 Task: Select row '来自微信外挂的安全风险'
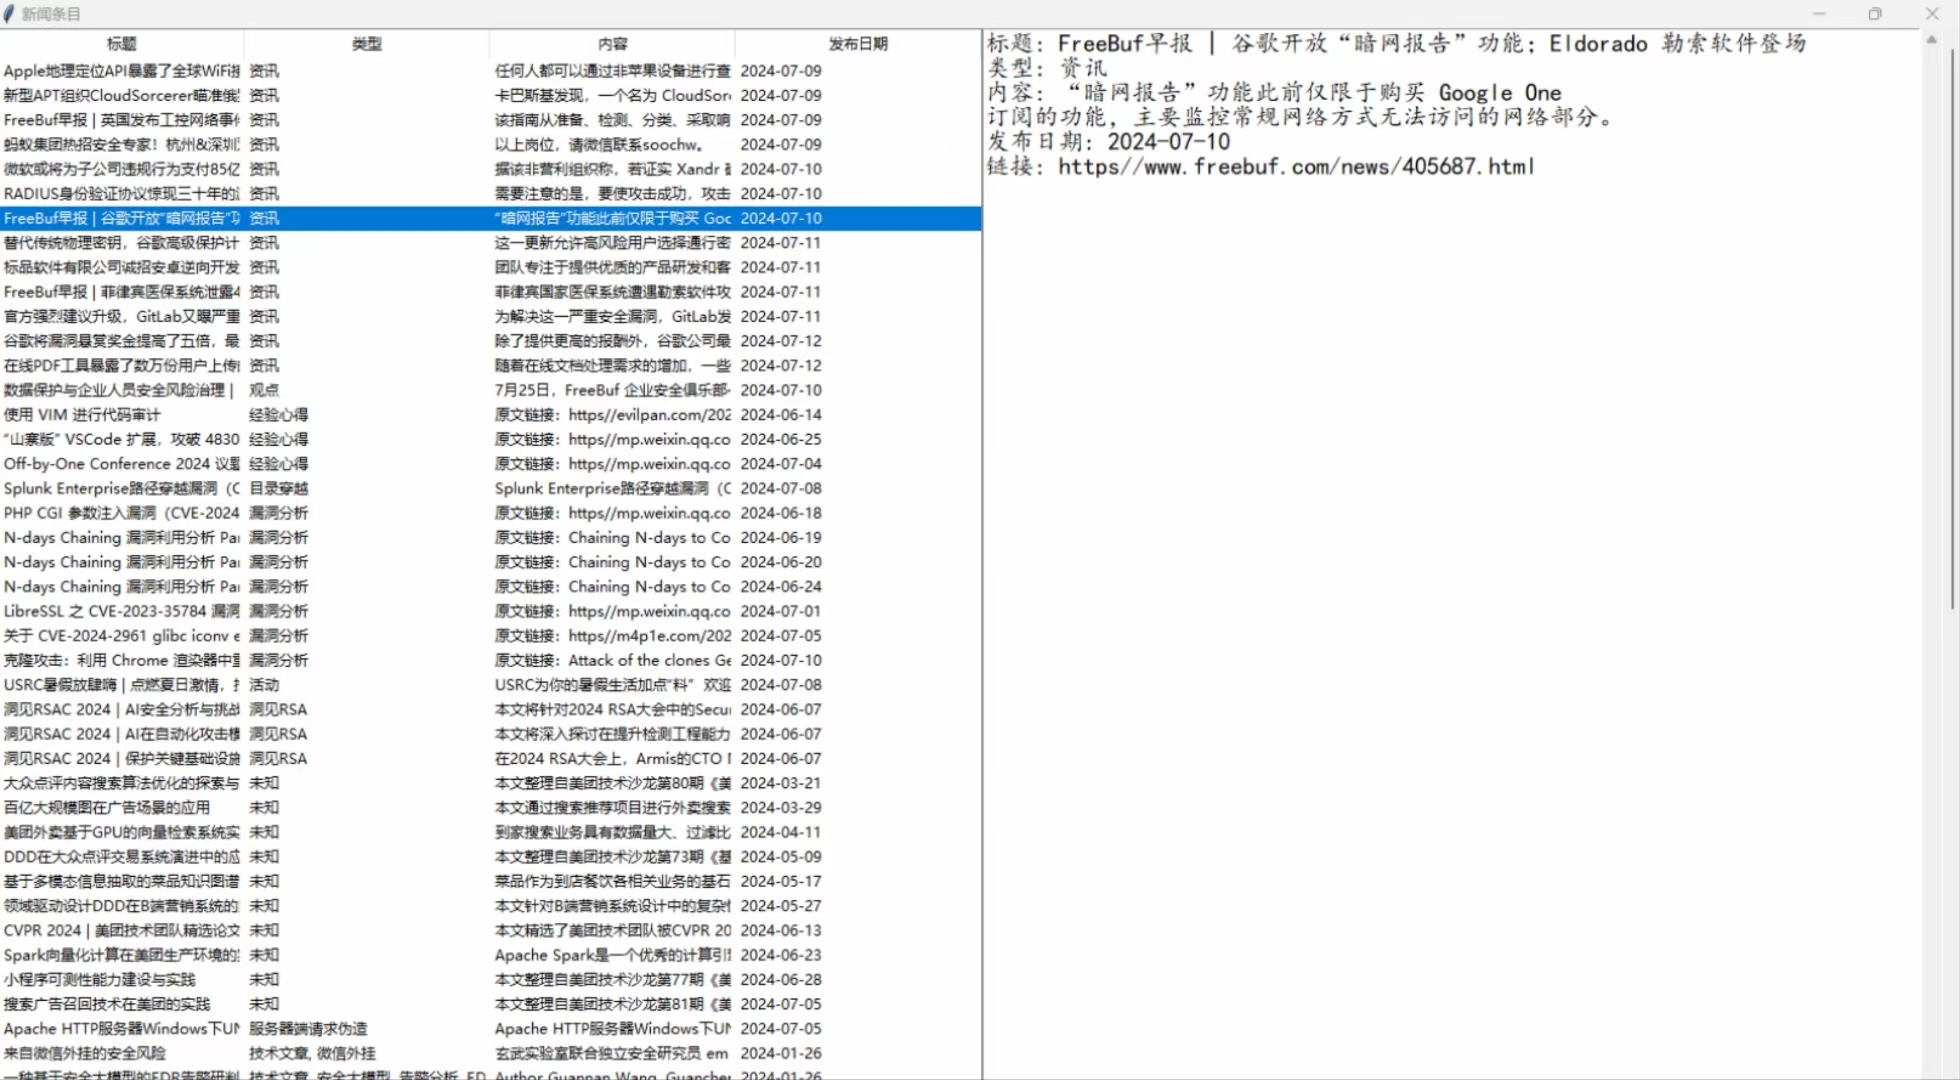[490, 1053]
